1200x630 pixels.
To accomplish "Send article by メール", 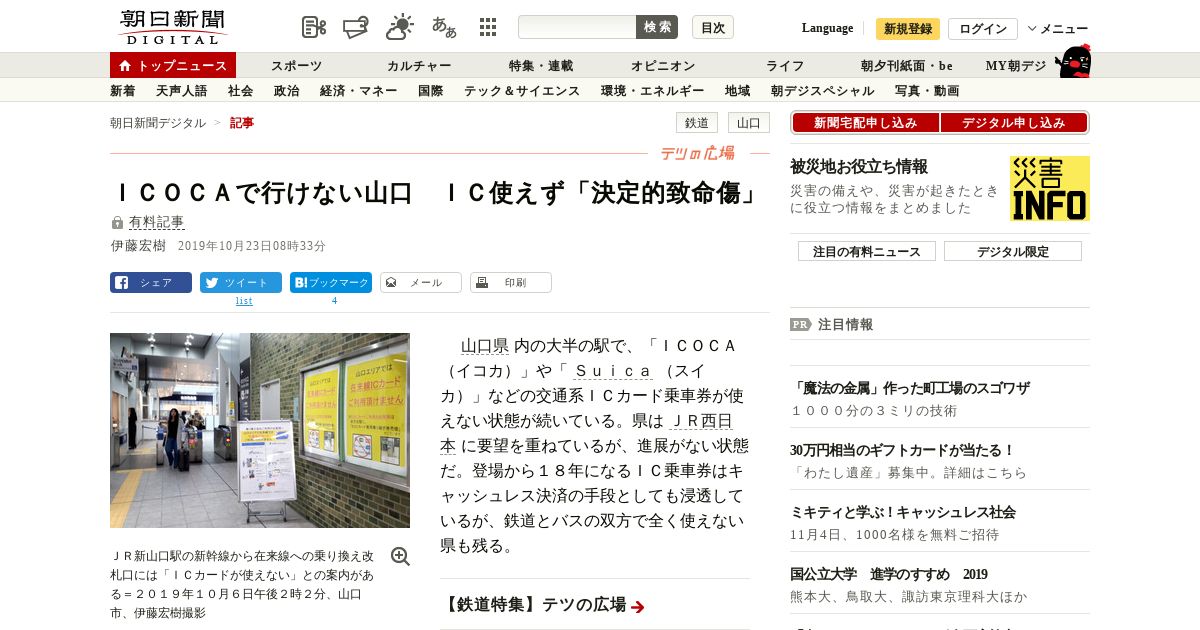I will click(421, 282).
